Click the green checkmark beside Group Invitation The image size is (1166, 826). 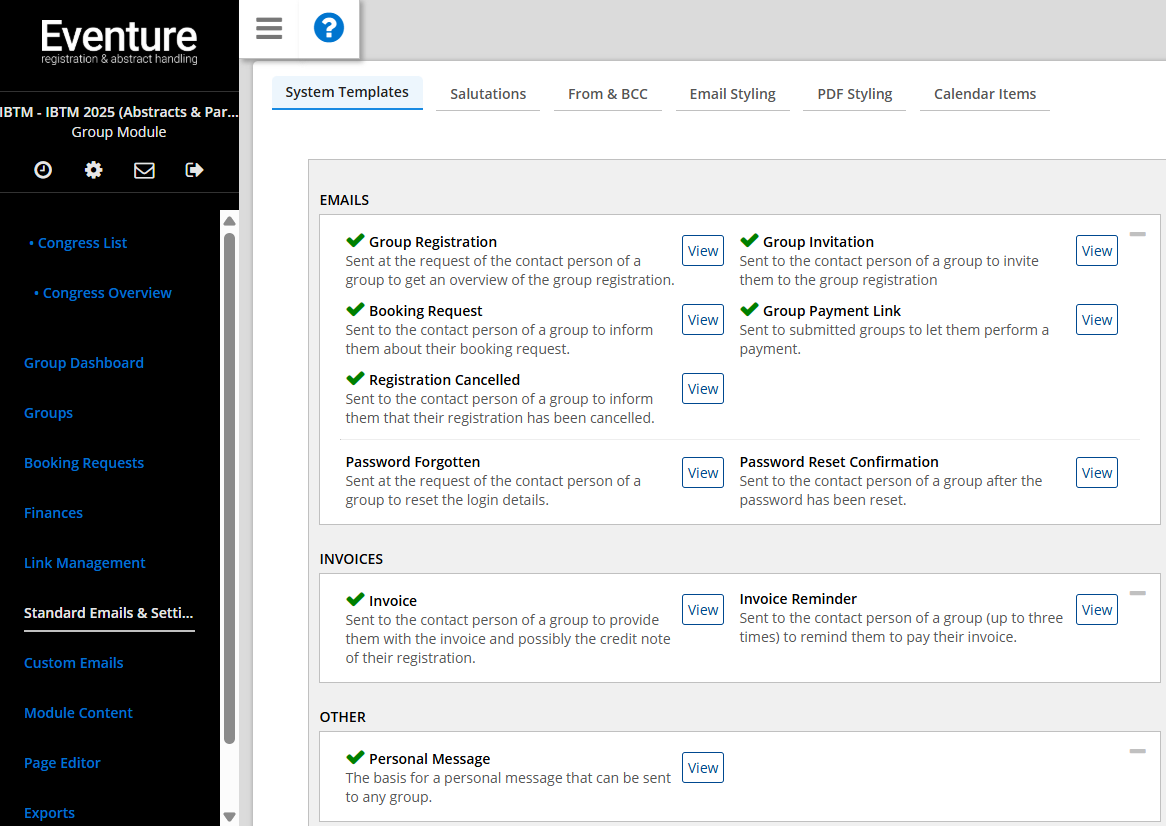pos(750,240)
